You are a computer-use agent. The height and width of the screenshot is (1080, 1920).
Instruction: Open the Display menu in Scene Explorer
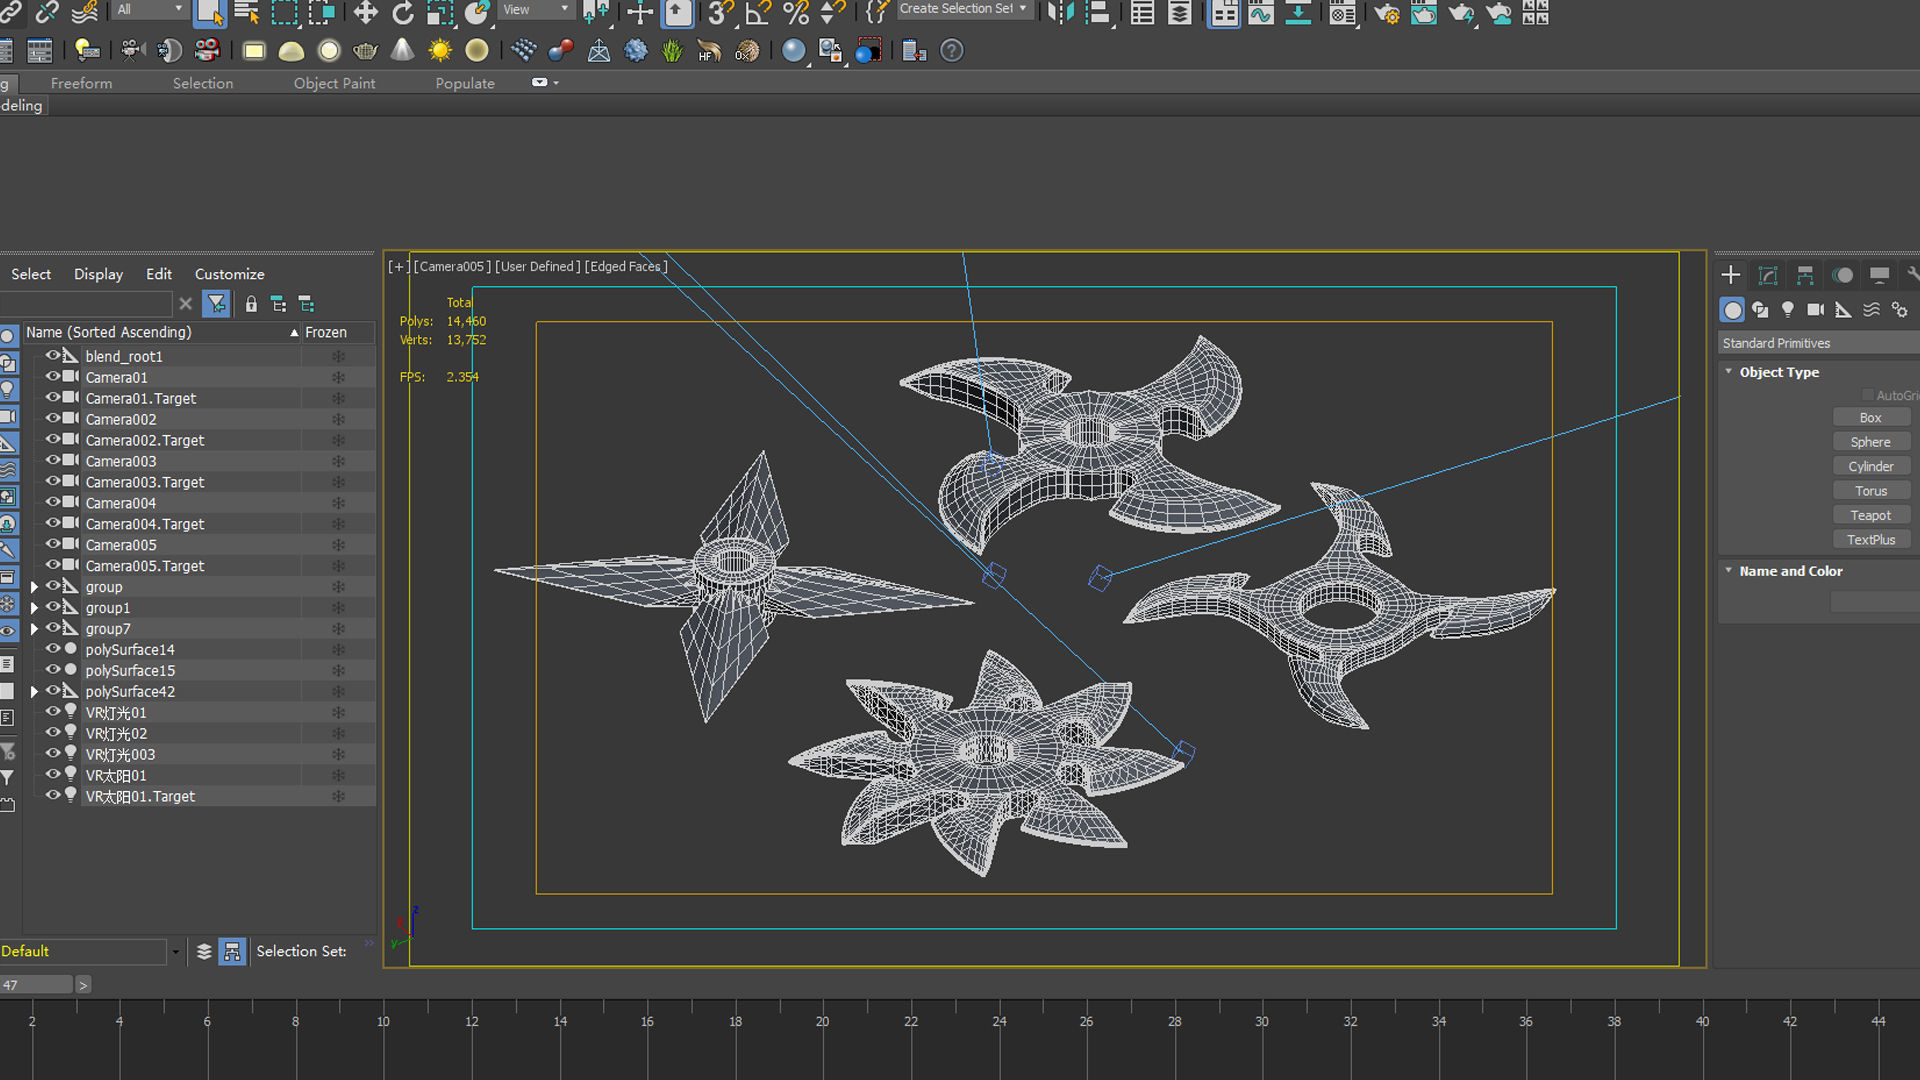point(98,274)
